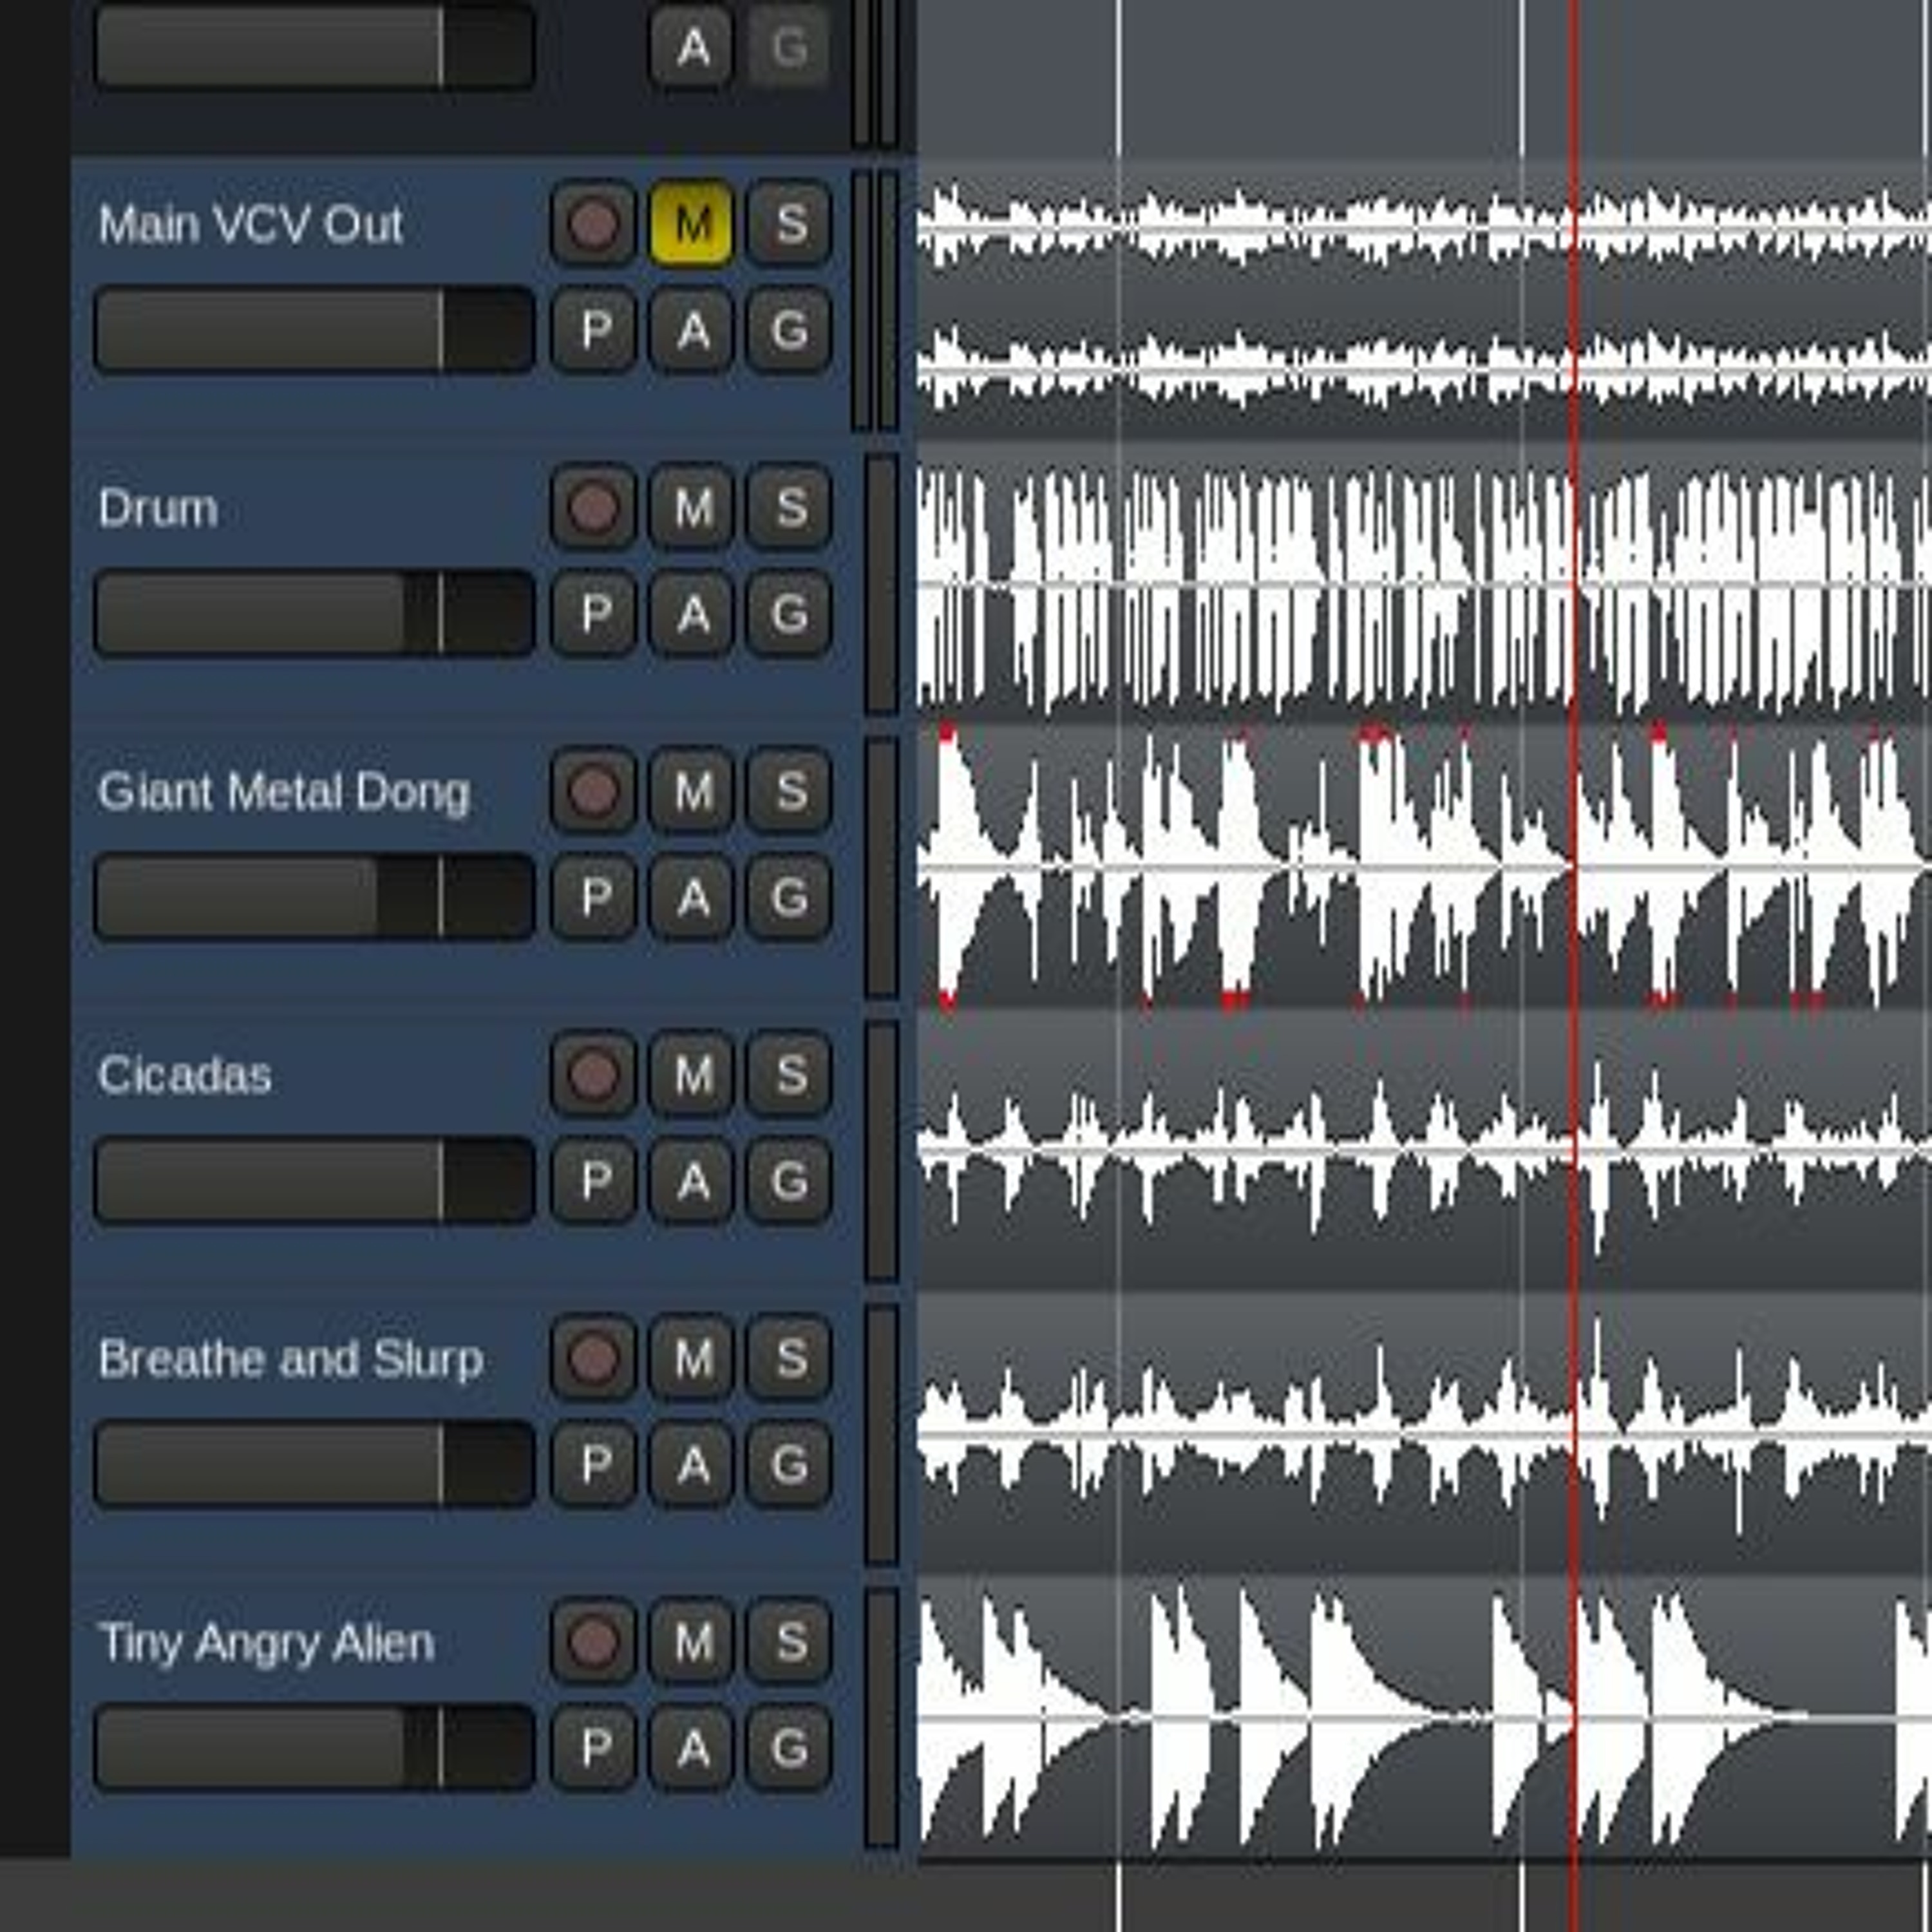Select the Cicadas track name
The width and height of the screenshot is (1932, 1932).
pos(185,1076)
